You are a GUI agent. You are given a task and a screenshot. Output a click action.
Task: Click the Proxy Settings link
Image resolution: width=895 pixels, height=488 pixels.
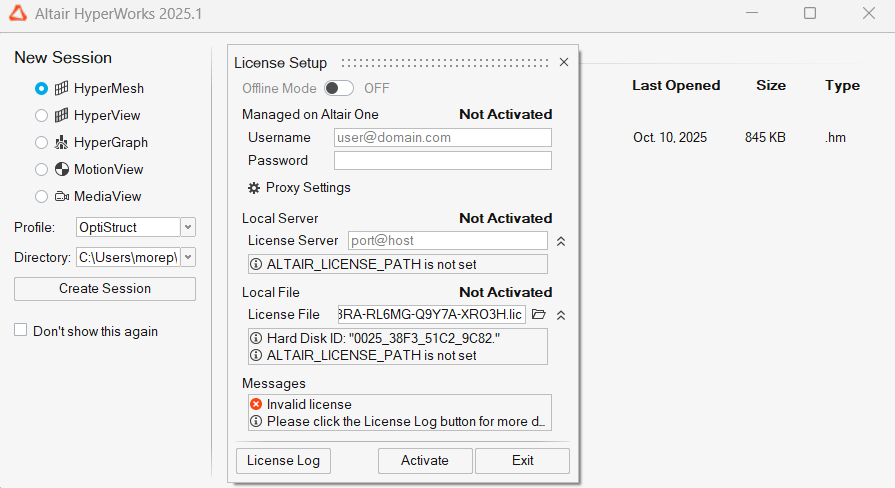308,188
